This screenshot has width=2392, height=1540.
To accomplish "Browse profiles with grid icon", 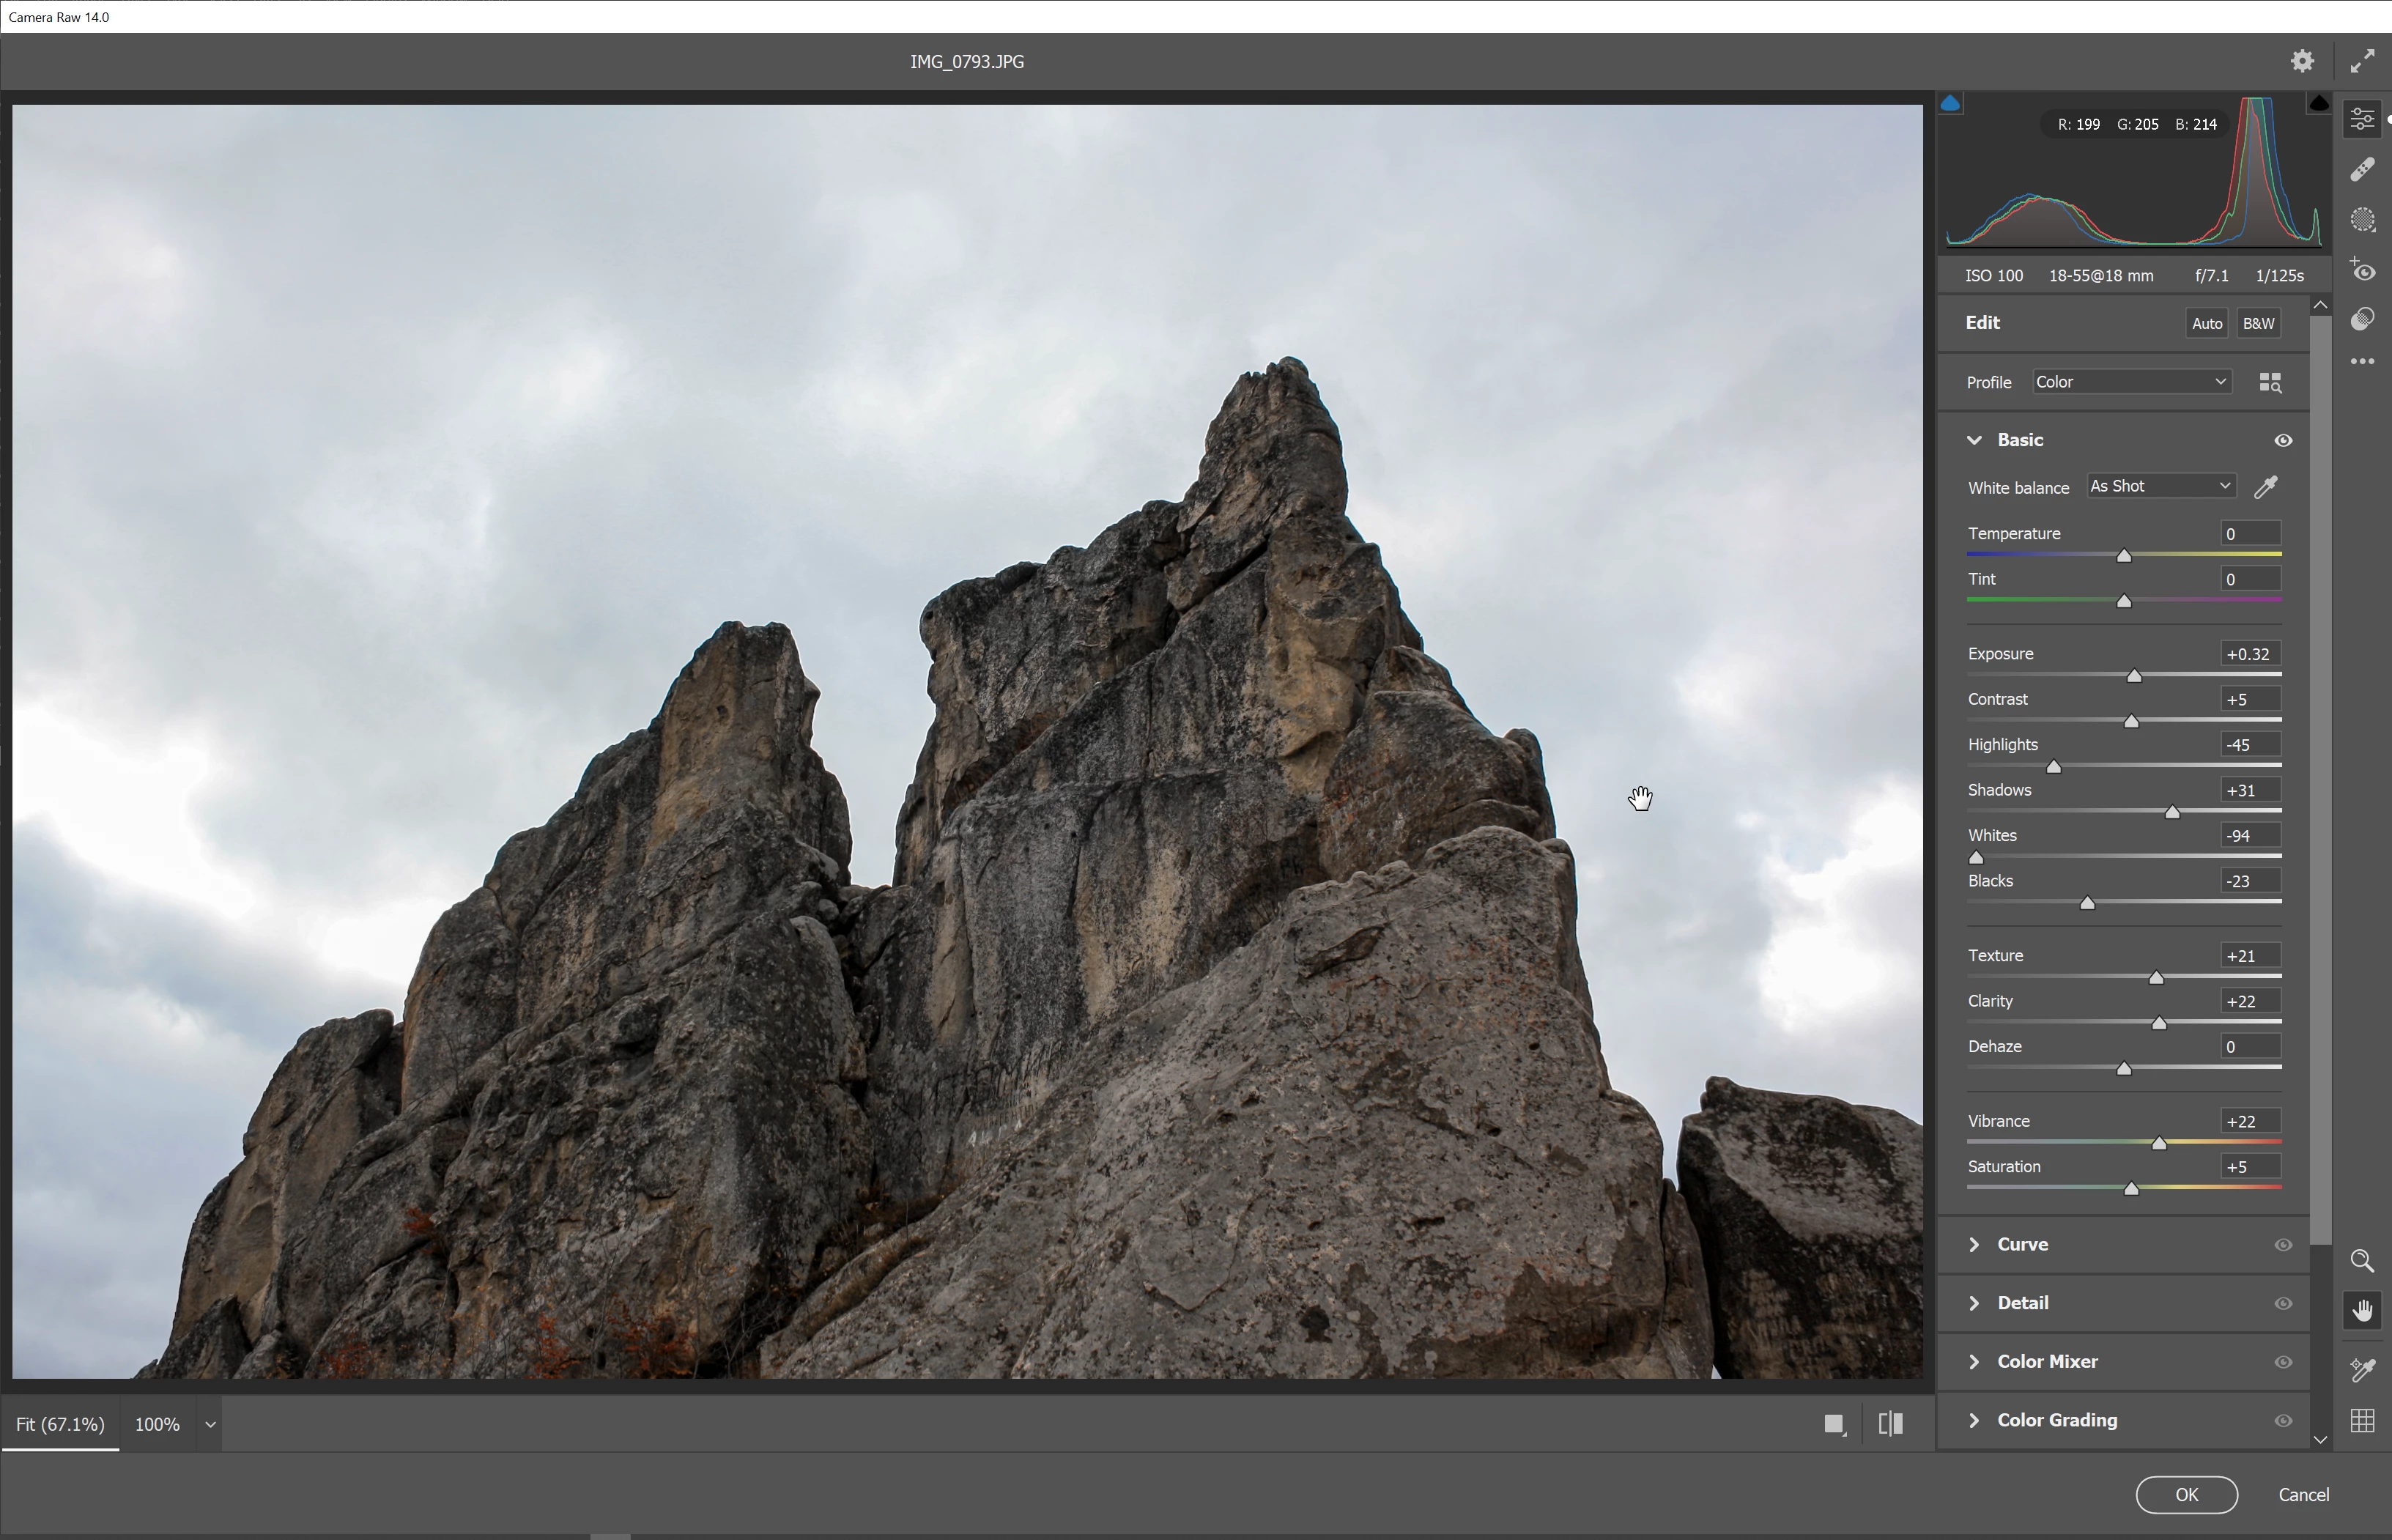I will pos(2270,383).
